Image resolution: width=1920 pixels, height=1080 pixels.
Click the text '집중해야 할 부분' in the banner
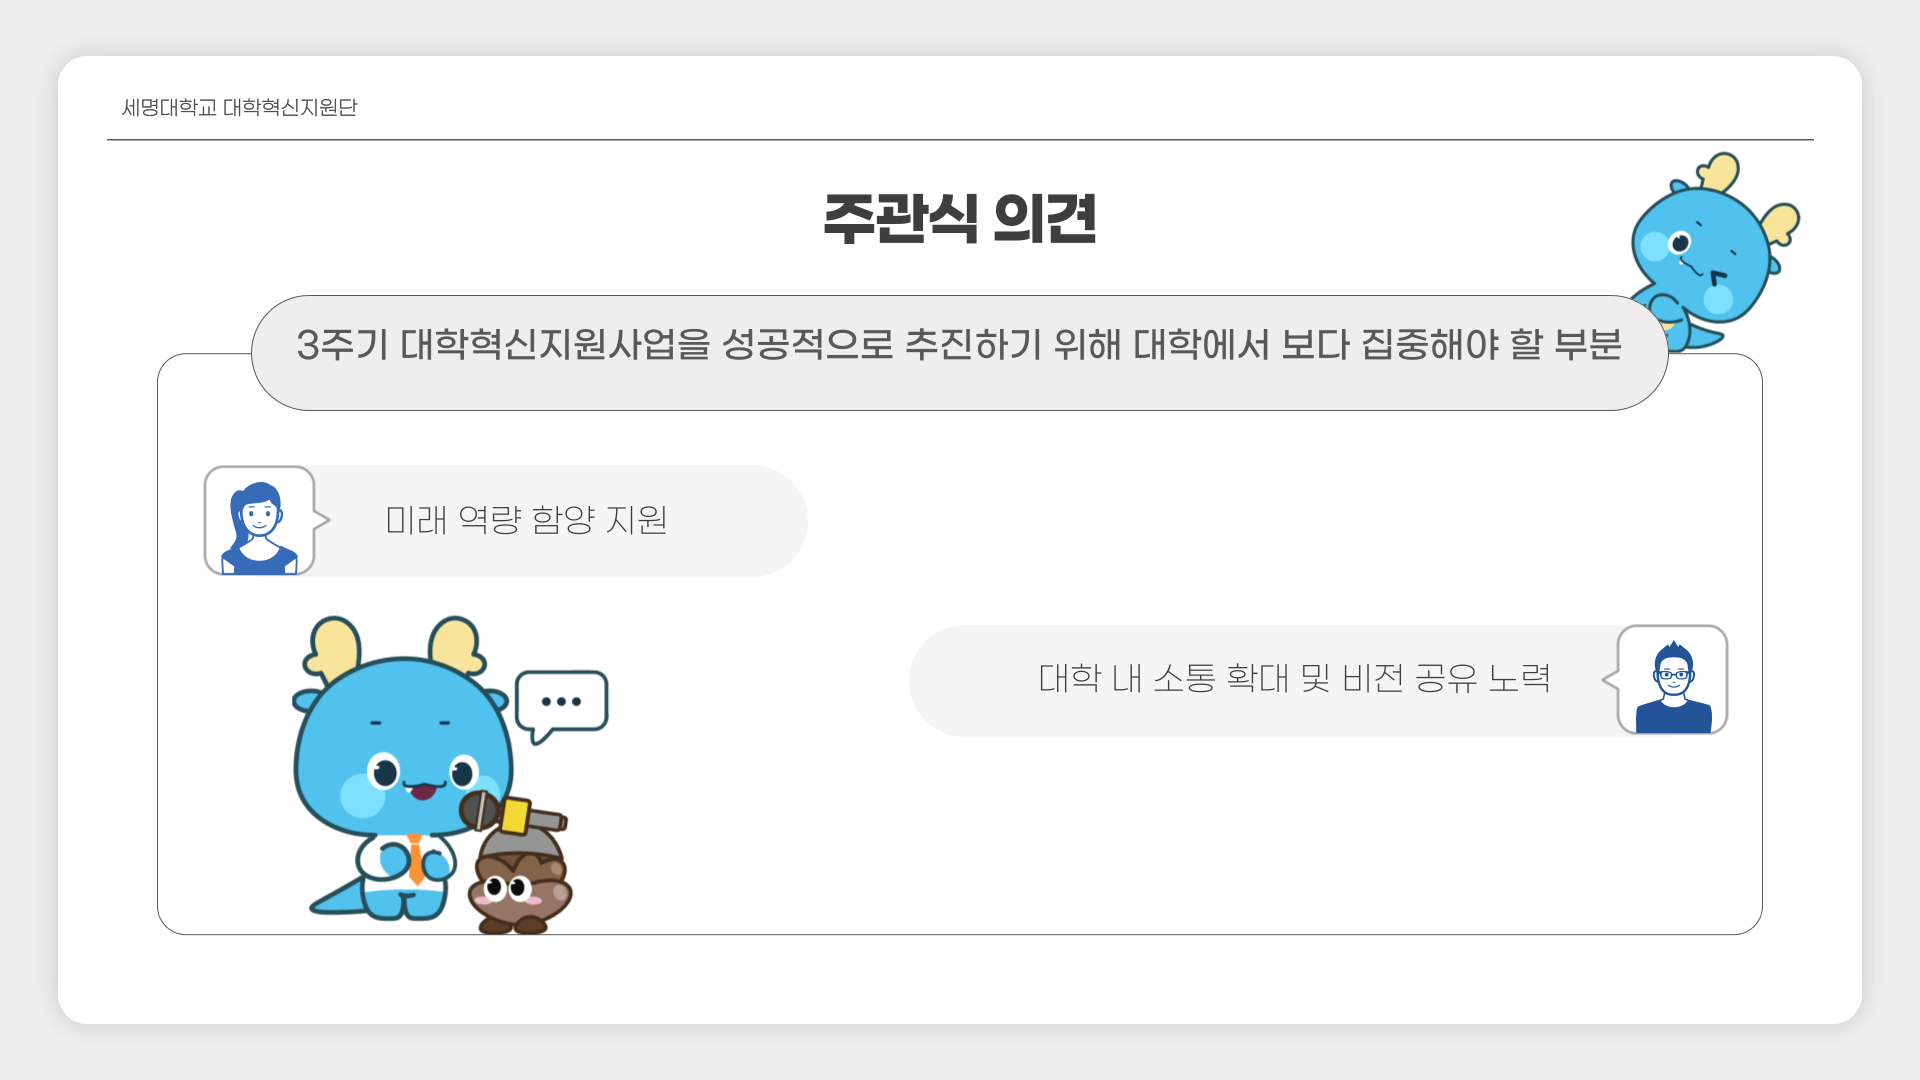[x=1491, y=345]
